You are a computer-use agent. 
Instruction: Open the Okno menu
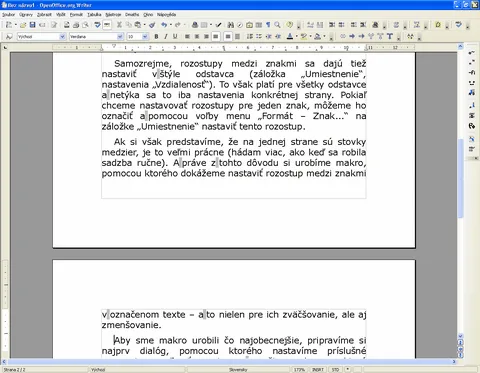[148, 15]
